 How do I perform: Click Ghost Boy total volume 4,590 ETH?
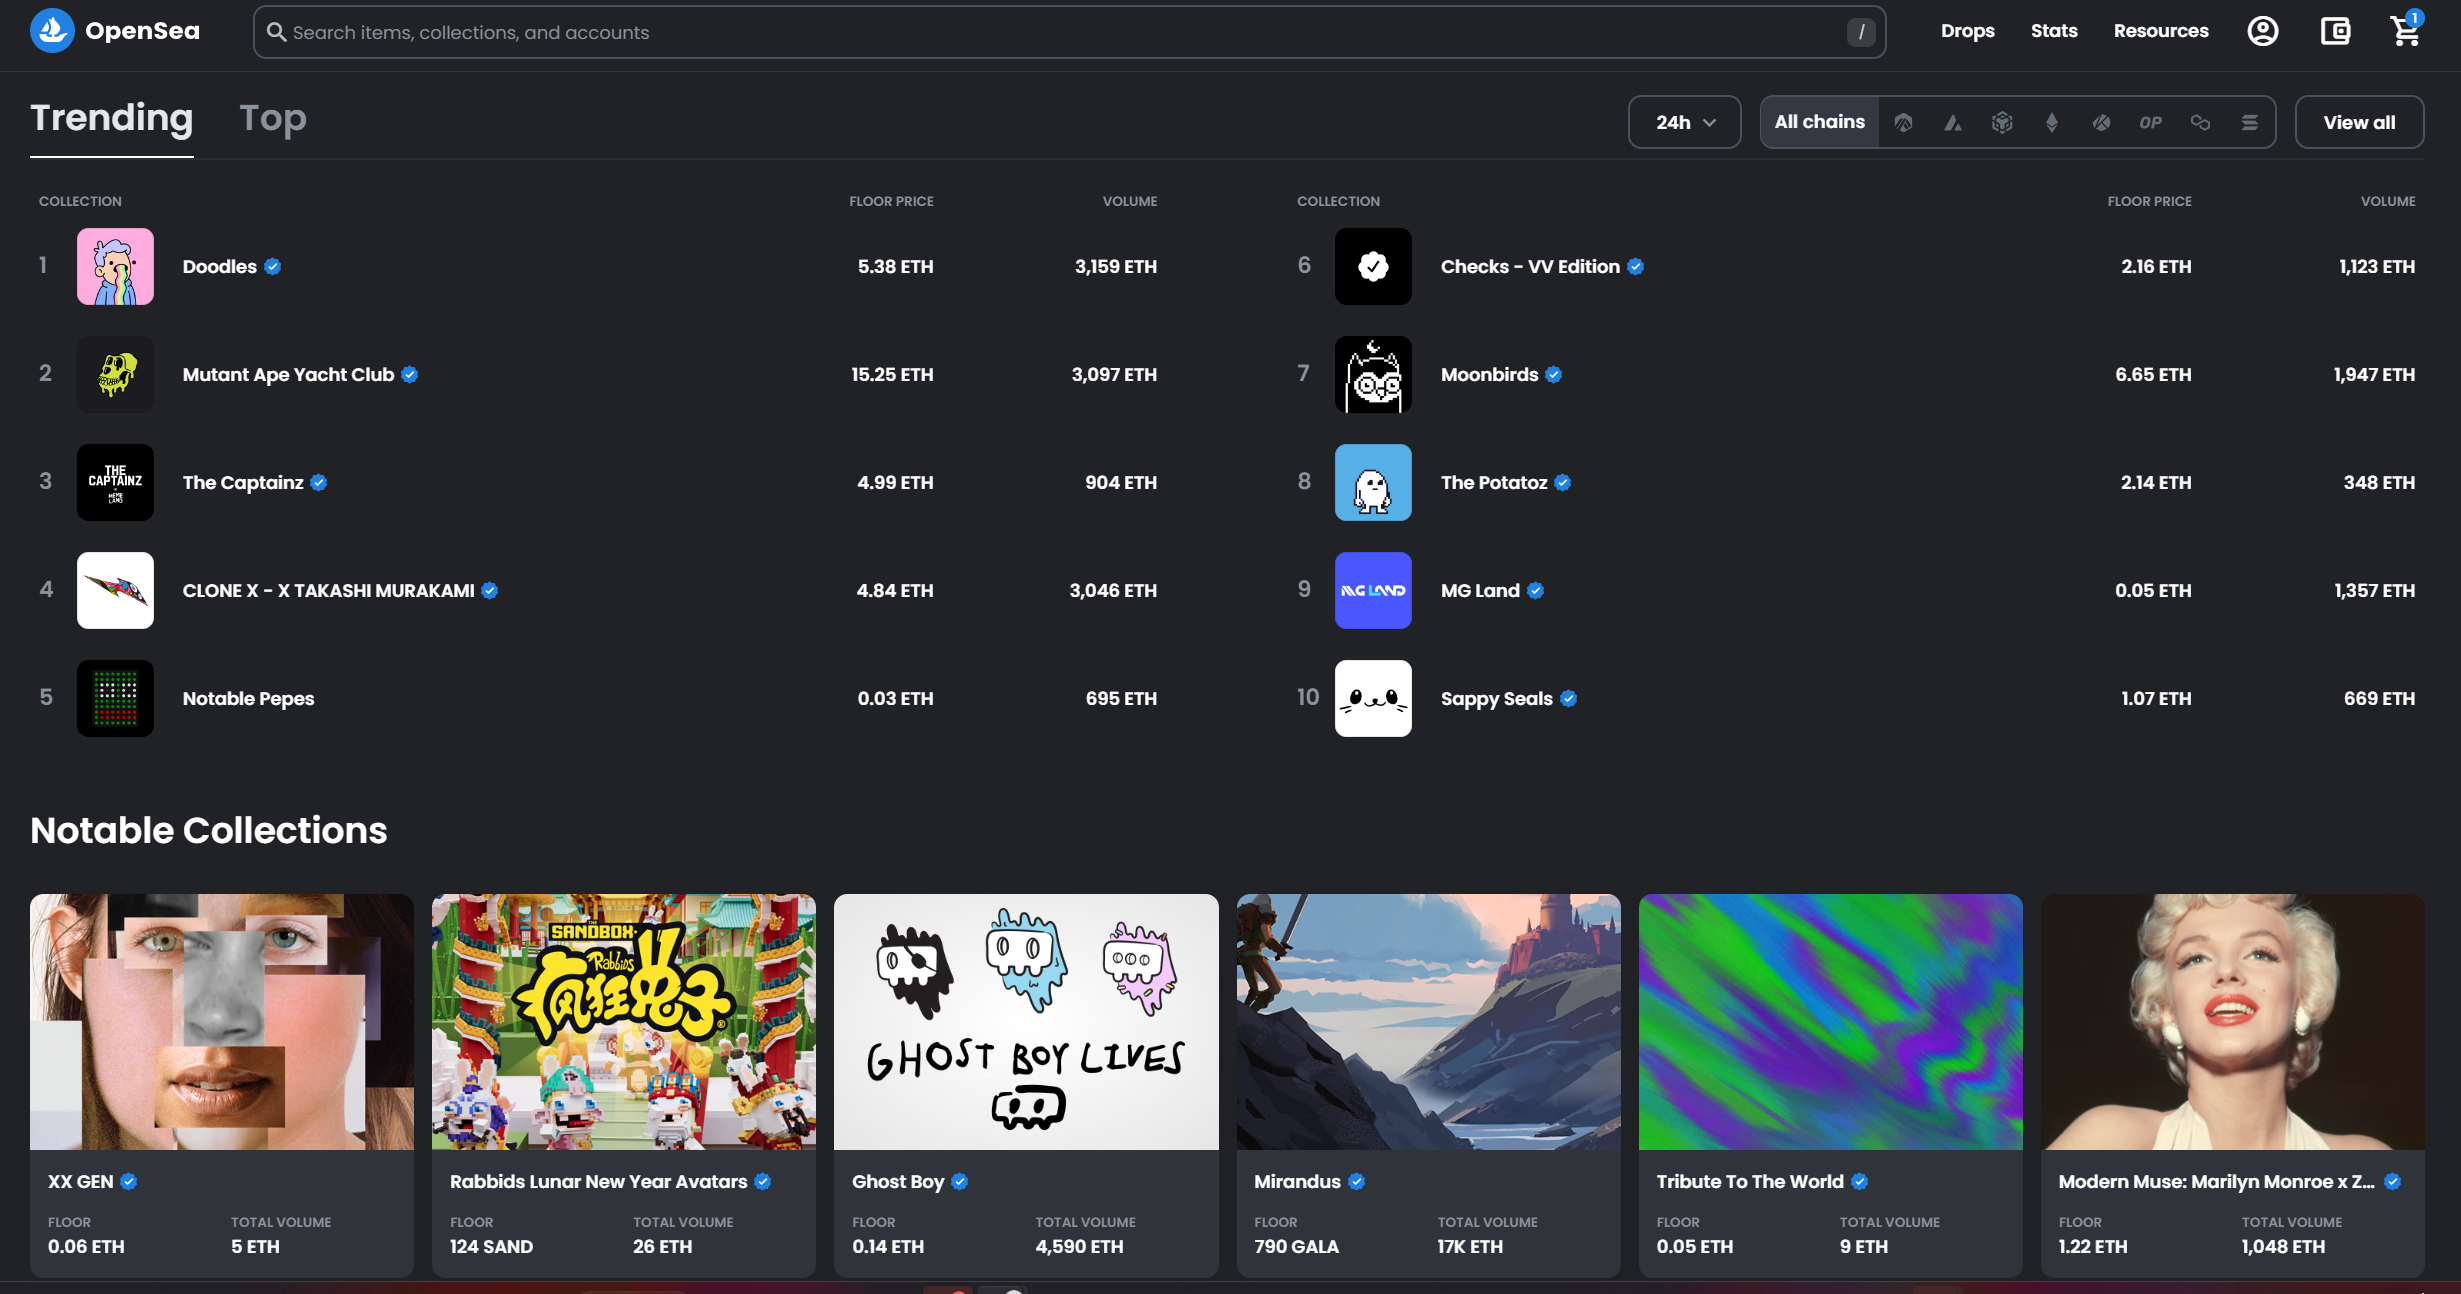tap(1079, 1247)
